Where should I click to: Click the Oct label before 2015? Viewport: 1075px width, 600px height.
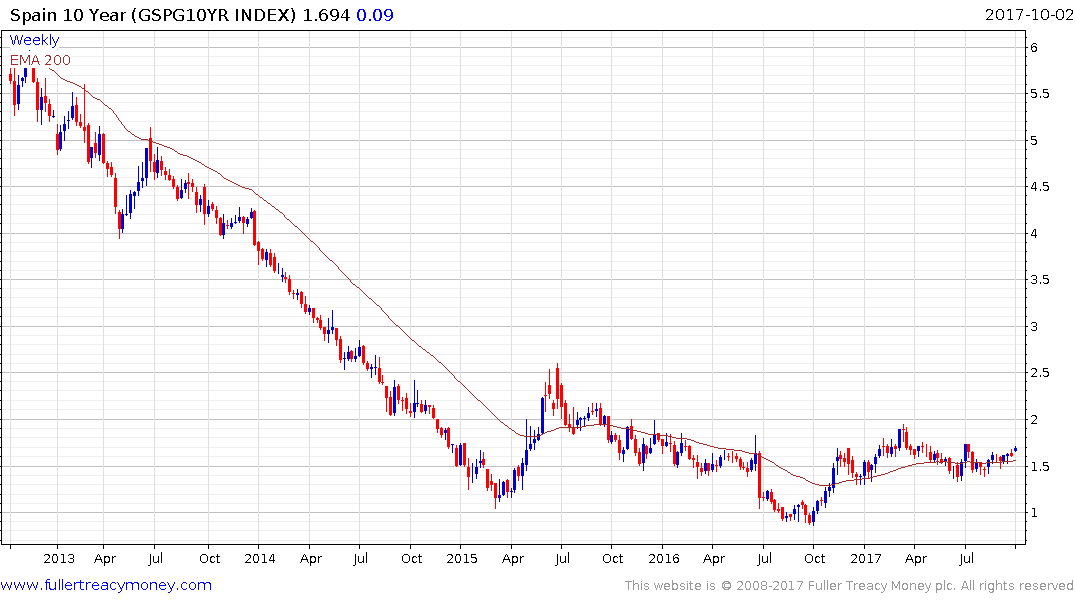click(x=411, y=558)
